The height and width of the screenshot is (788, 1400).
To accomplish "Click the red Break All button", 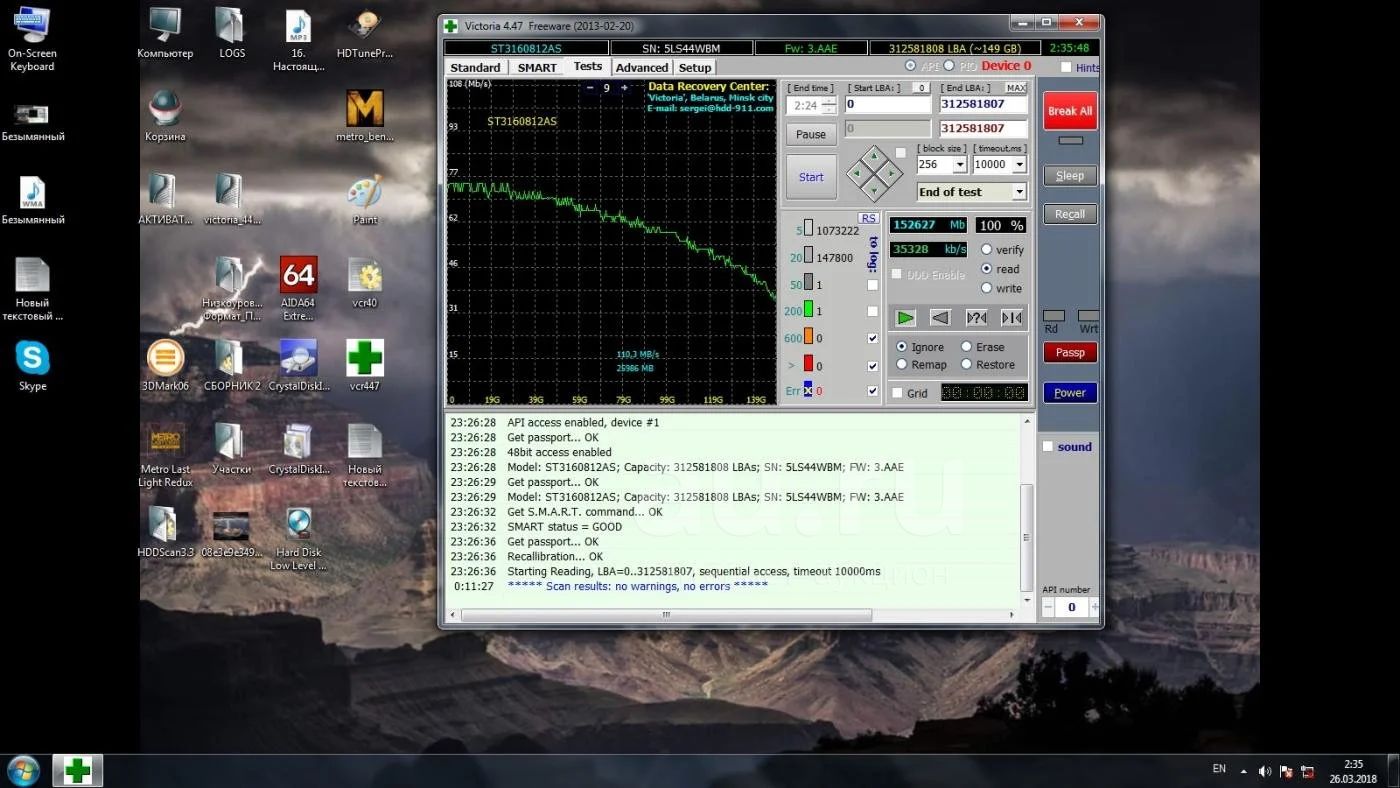I will [1070, 111].
